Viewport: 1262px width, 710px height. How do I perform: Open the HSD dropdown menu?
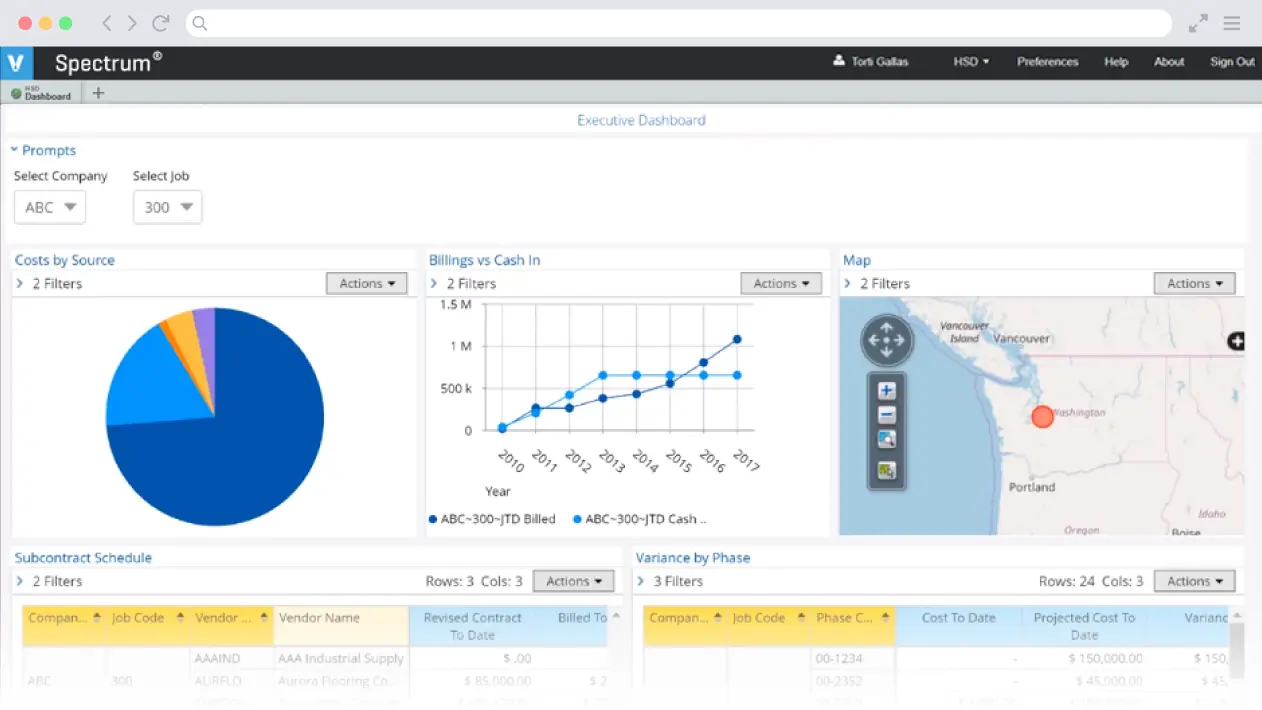971,61
